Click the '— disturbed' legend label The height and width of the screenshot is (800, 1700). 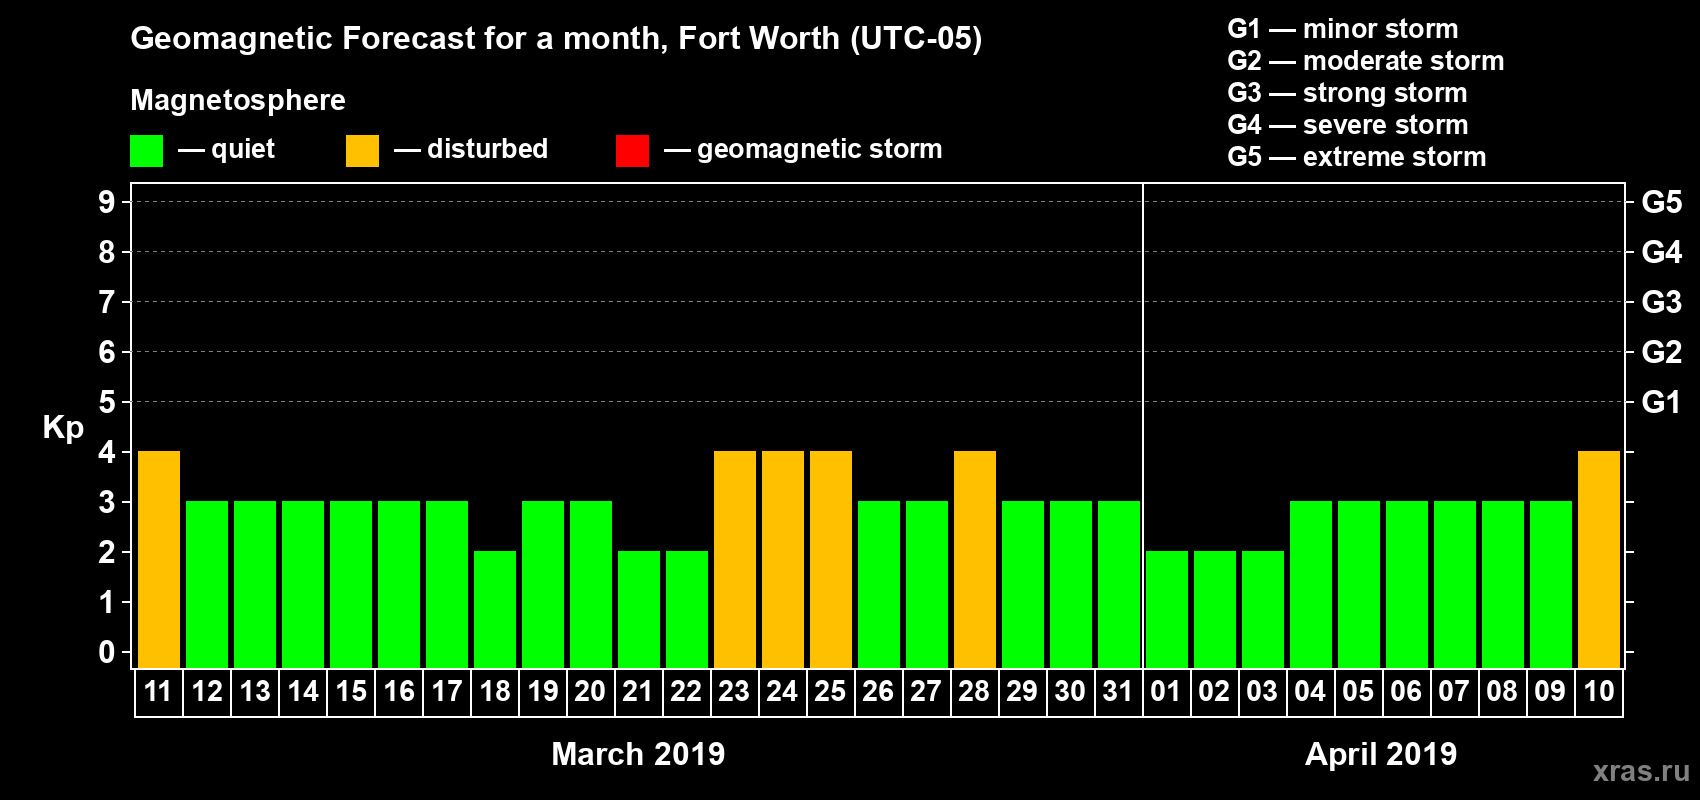pos(471,149)
